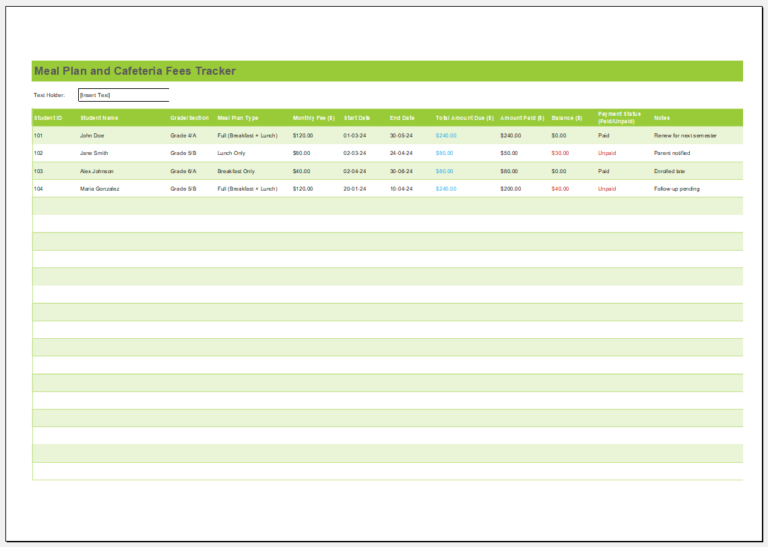Click the 'Monthly Fee ($)' column header
Image resolution: width=768 pixels, height=547 pixels.
(313, 118)
